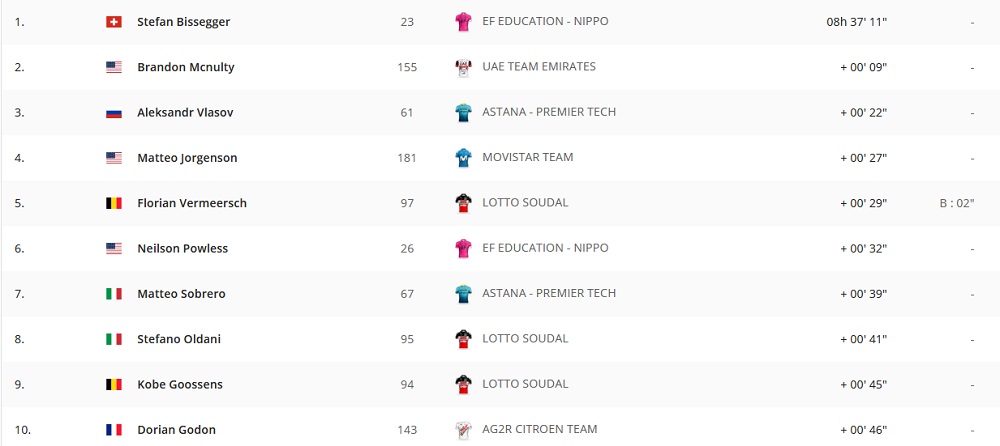Viewport: 1000px width, 446px height.
Task: Open the Movistar Team name link
Action: pyautogui.click(x=527, y=157)
